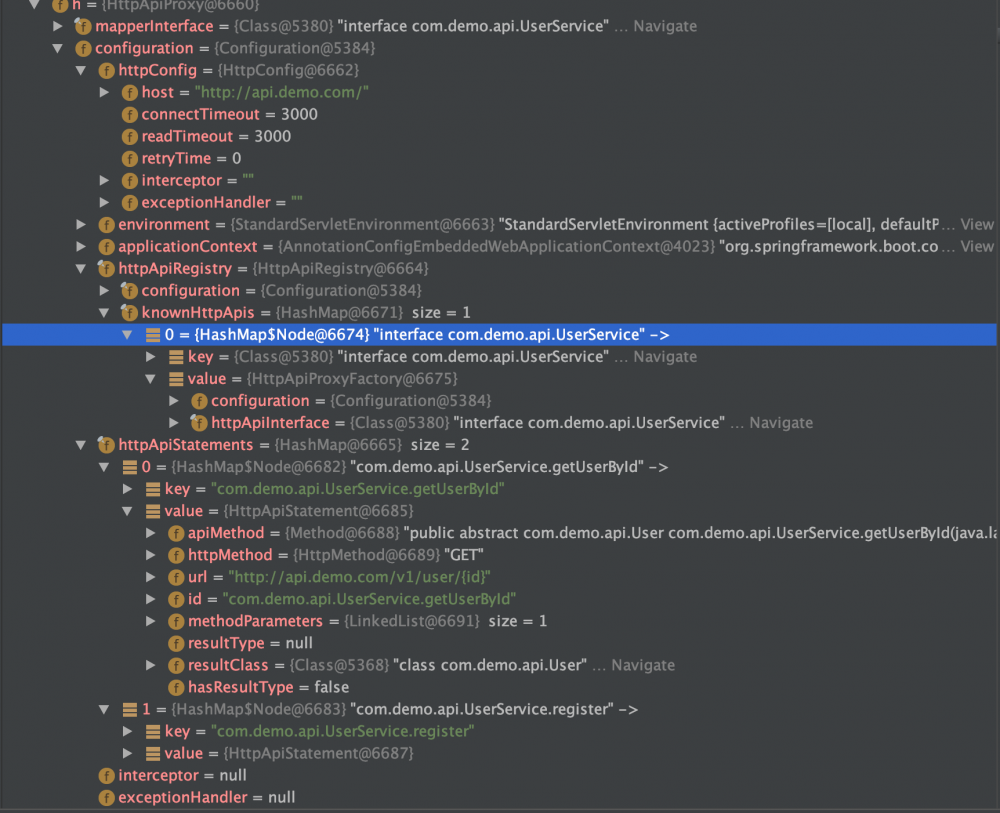Click the "http://api.demo.com/" host value
Image resolution: width=1000 pixels, height=813 pixels.
tap(282, 92)
